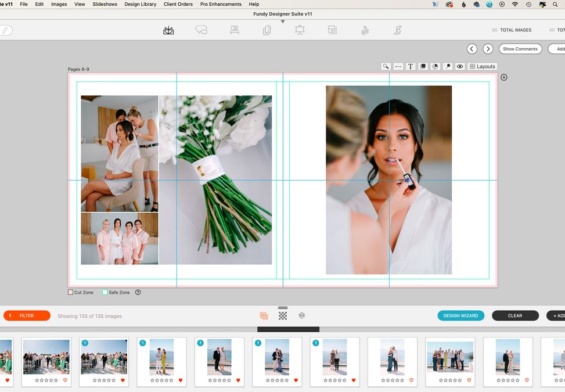This screenshot has width=565, height=392.
Task: Click the Show Comments button
Action: 520,49
